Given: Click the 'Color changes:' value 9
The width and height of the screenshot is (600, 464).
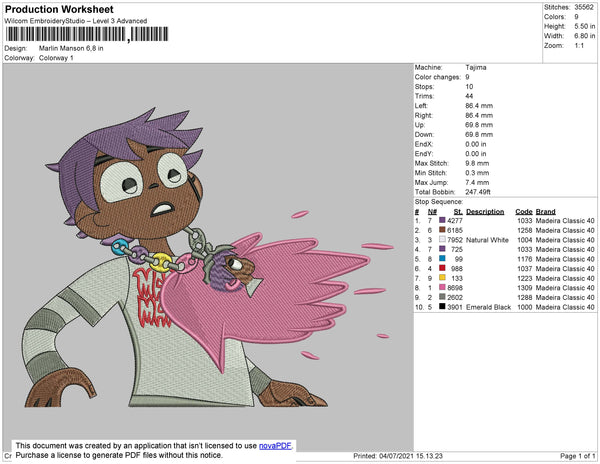Looking at the screenshot, I should point(467,77).
